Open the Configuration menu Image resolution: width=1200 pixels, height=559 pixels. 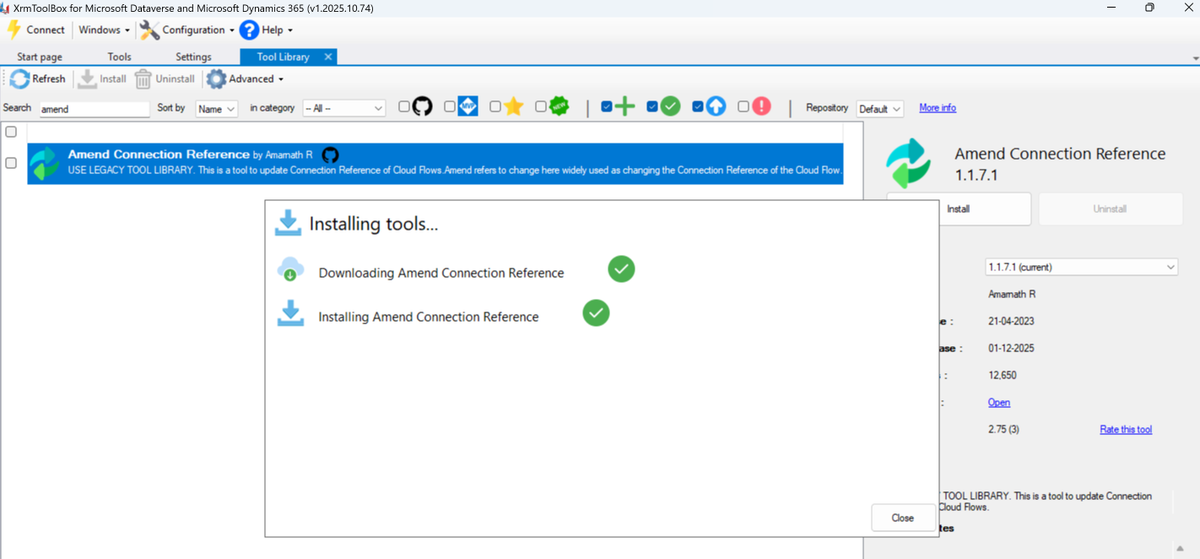pyautogui.click(x=198, y=30)
